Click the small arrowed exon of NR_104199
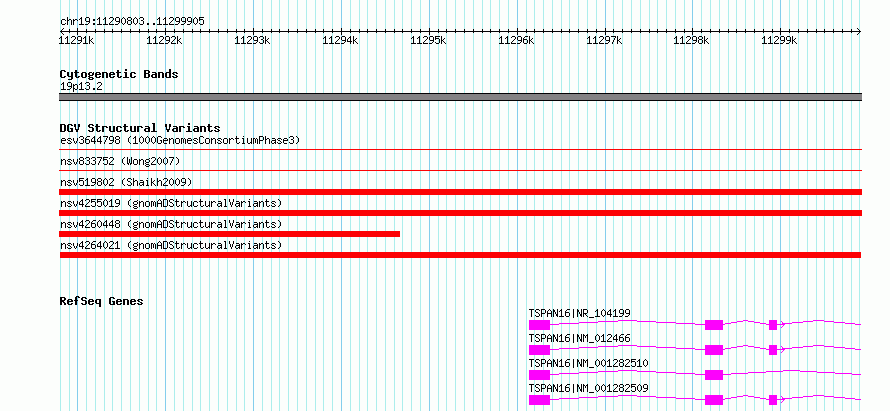 773,325
